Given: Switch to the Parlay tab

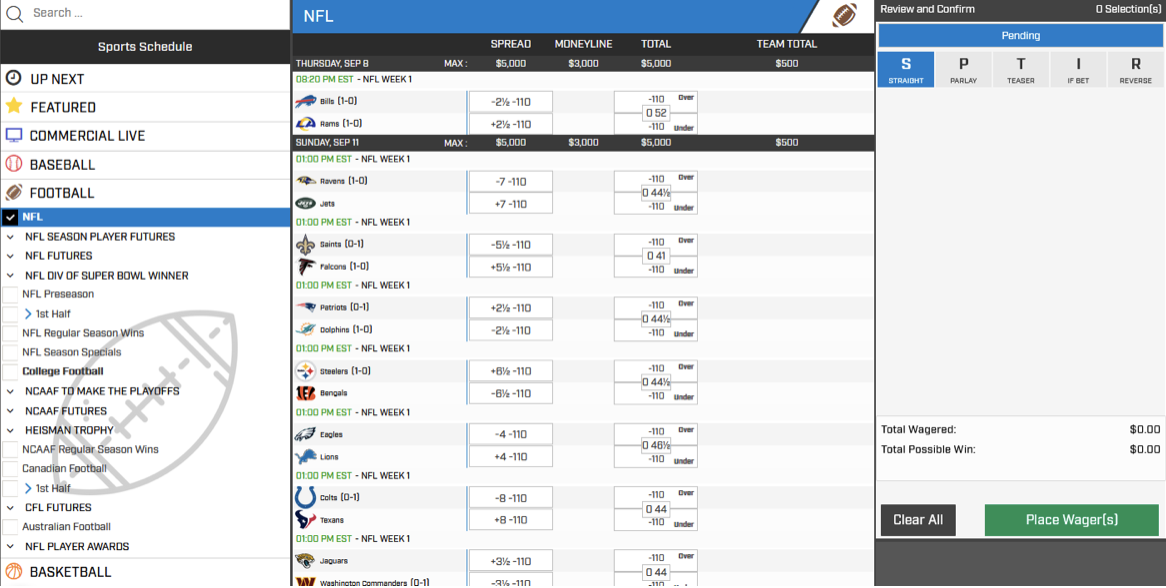Looking at the screenshot, I should [x=963, y=69].
